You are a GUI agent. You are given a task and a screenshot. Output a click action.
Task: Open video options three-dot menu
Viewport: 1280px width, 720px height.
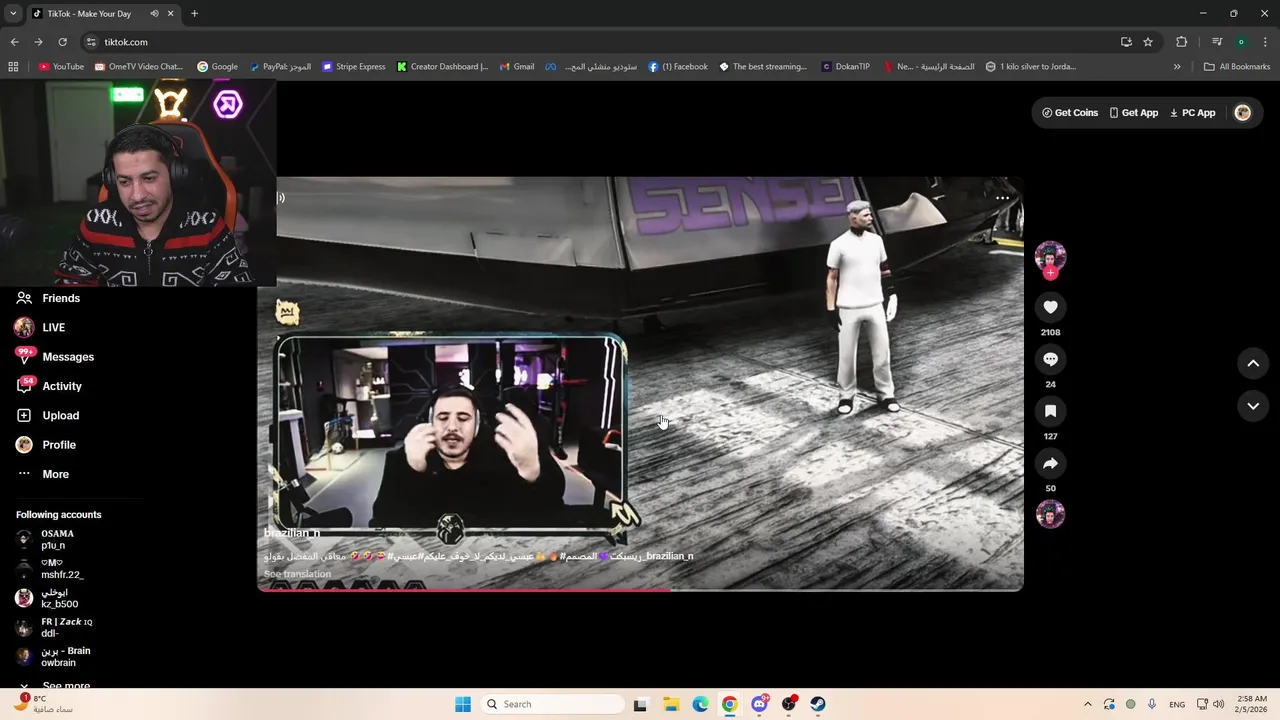click(x=1002, y=198)
